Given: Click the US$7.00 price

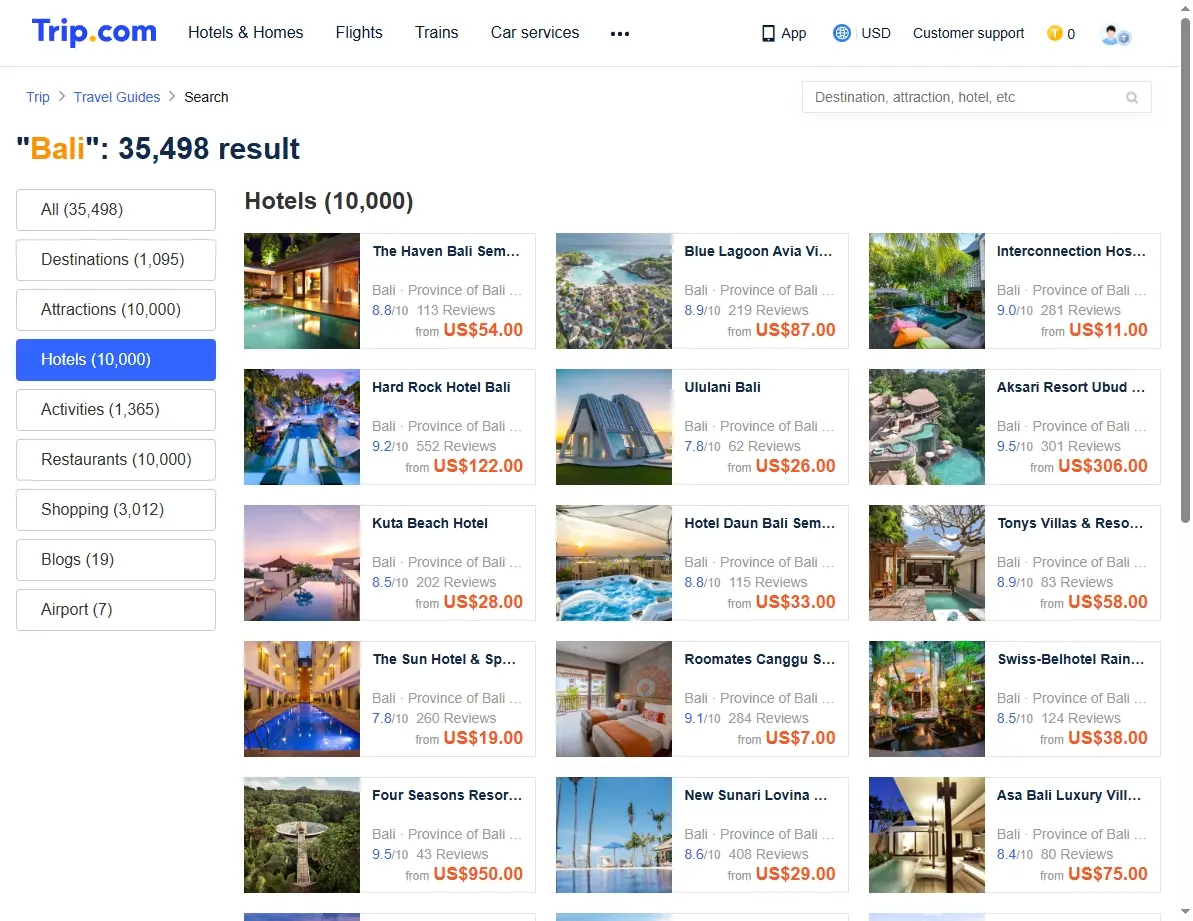Looking at the screenshot, I should tap(800, 738).
